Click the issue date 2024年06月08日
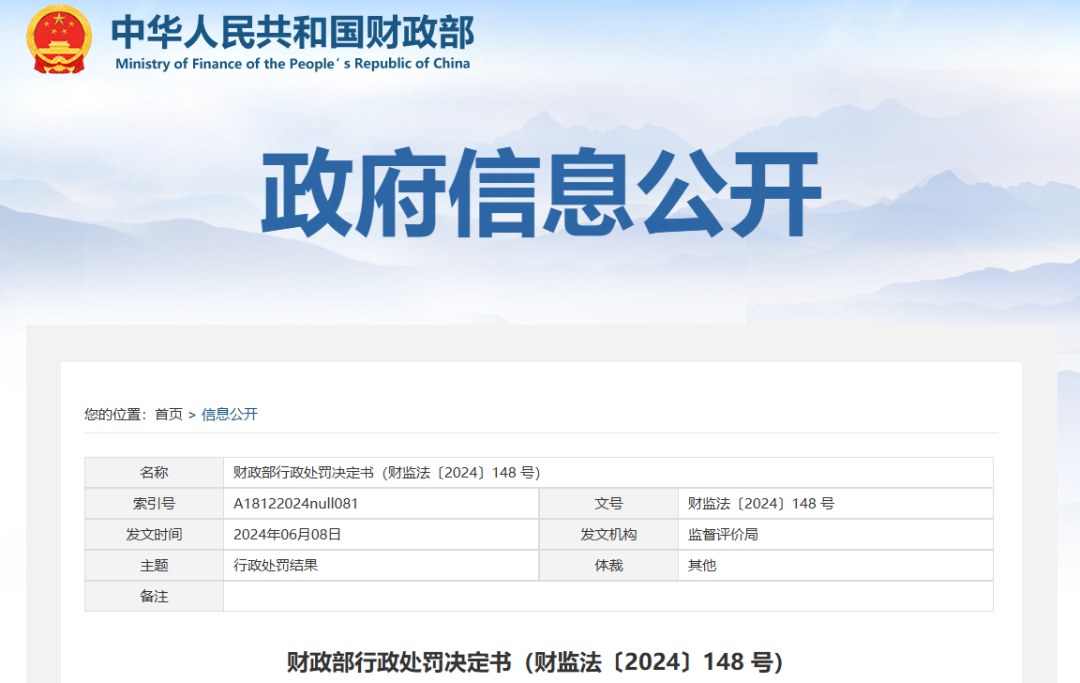This screenshot has height=683, width=1080. point(287,535)
